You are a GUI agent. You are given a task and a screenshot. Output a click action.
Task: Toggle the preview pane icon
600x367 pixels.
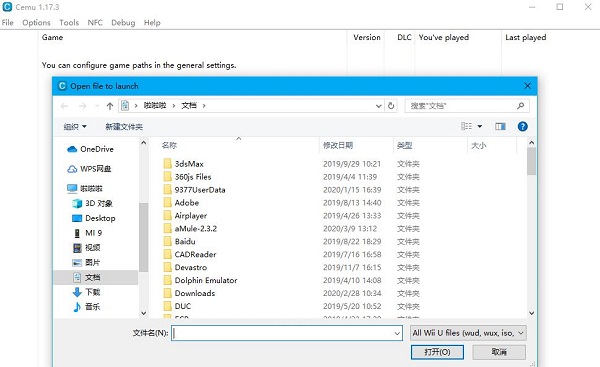500,126
